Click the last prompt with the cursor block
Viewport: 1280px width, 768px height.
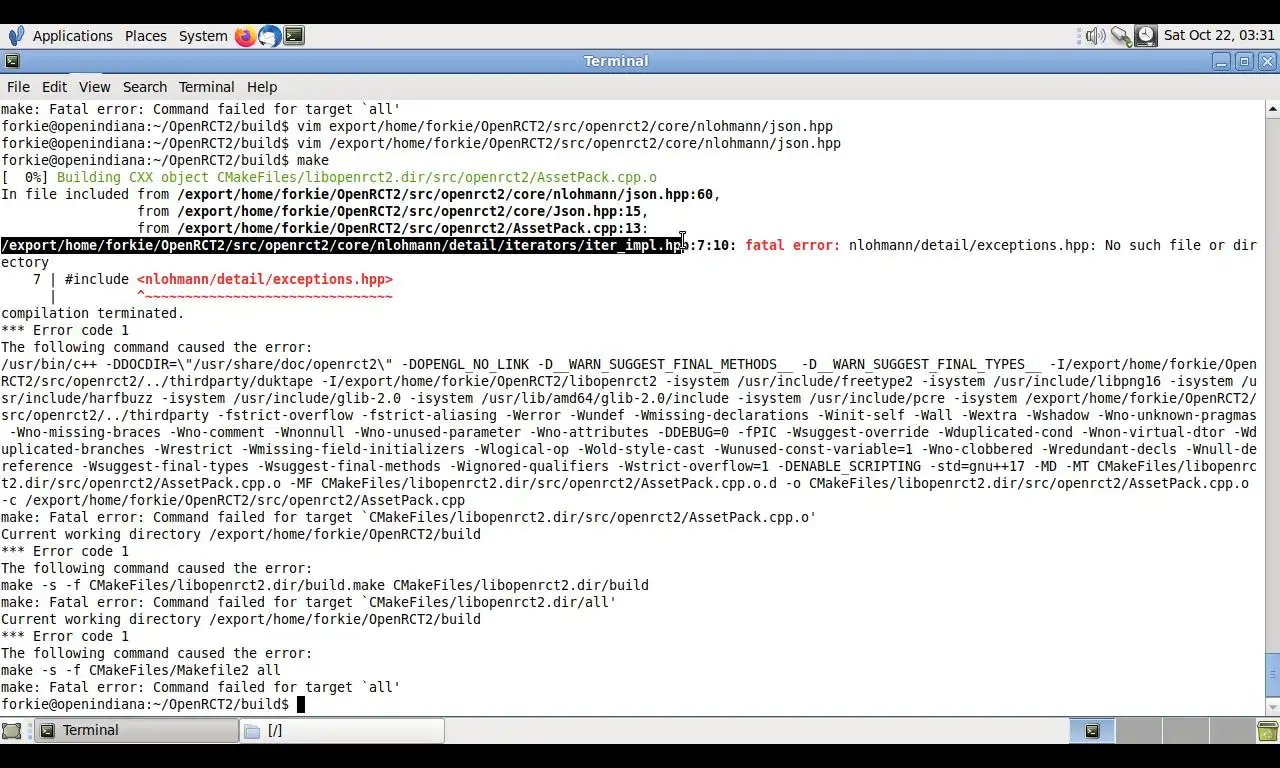153,704
